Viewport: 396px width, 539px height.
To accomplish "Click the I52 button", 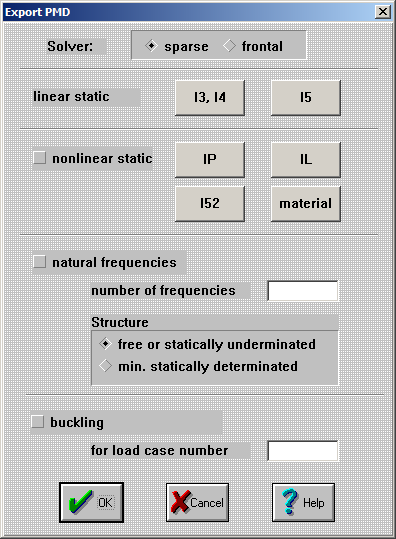I will click(x=210, y=204).
